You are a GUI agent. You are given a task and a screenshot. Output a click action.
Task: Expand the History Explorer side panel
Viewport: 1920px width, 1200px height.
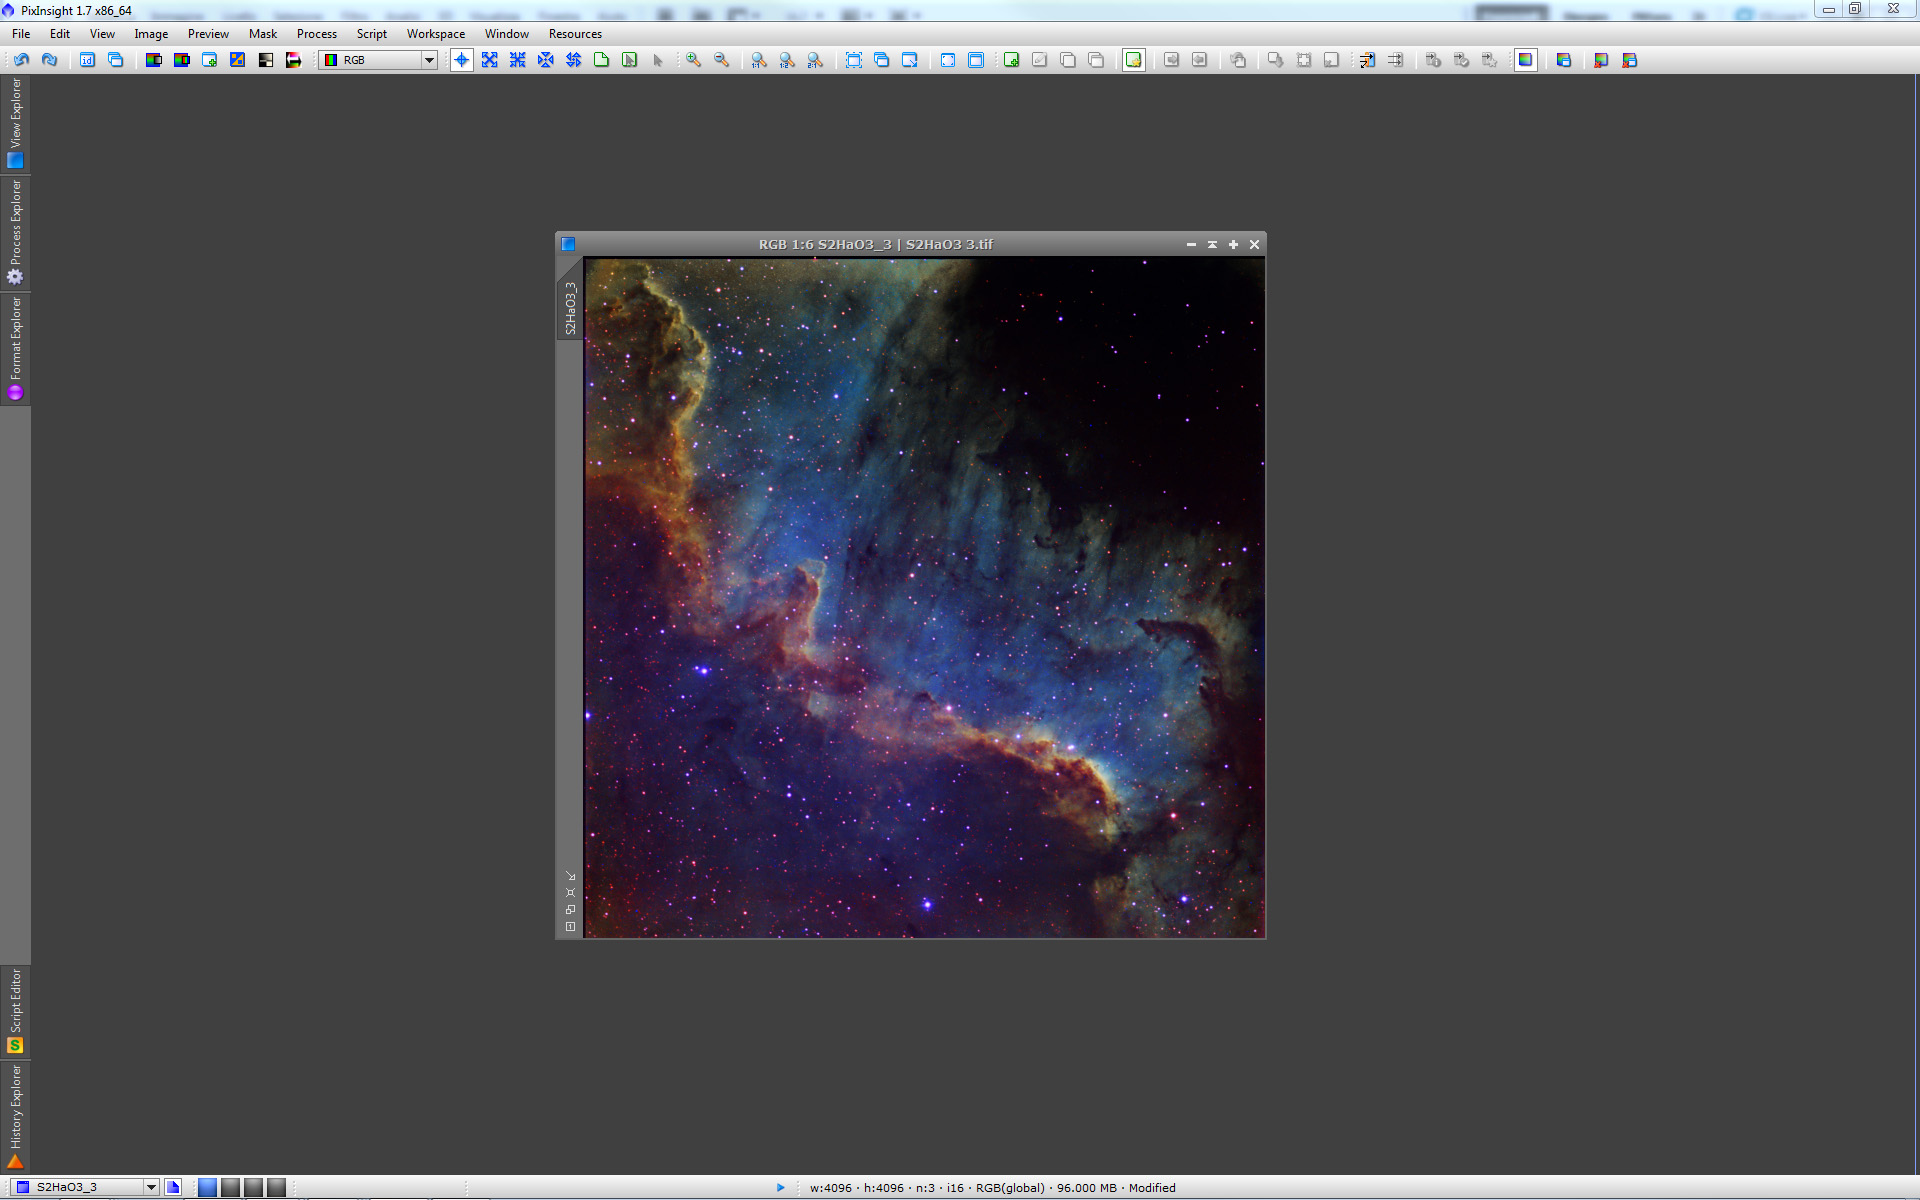(15, 1116)
